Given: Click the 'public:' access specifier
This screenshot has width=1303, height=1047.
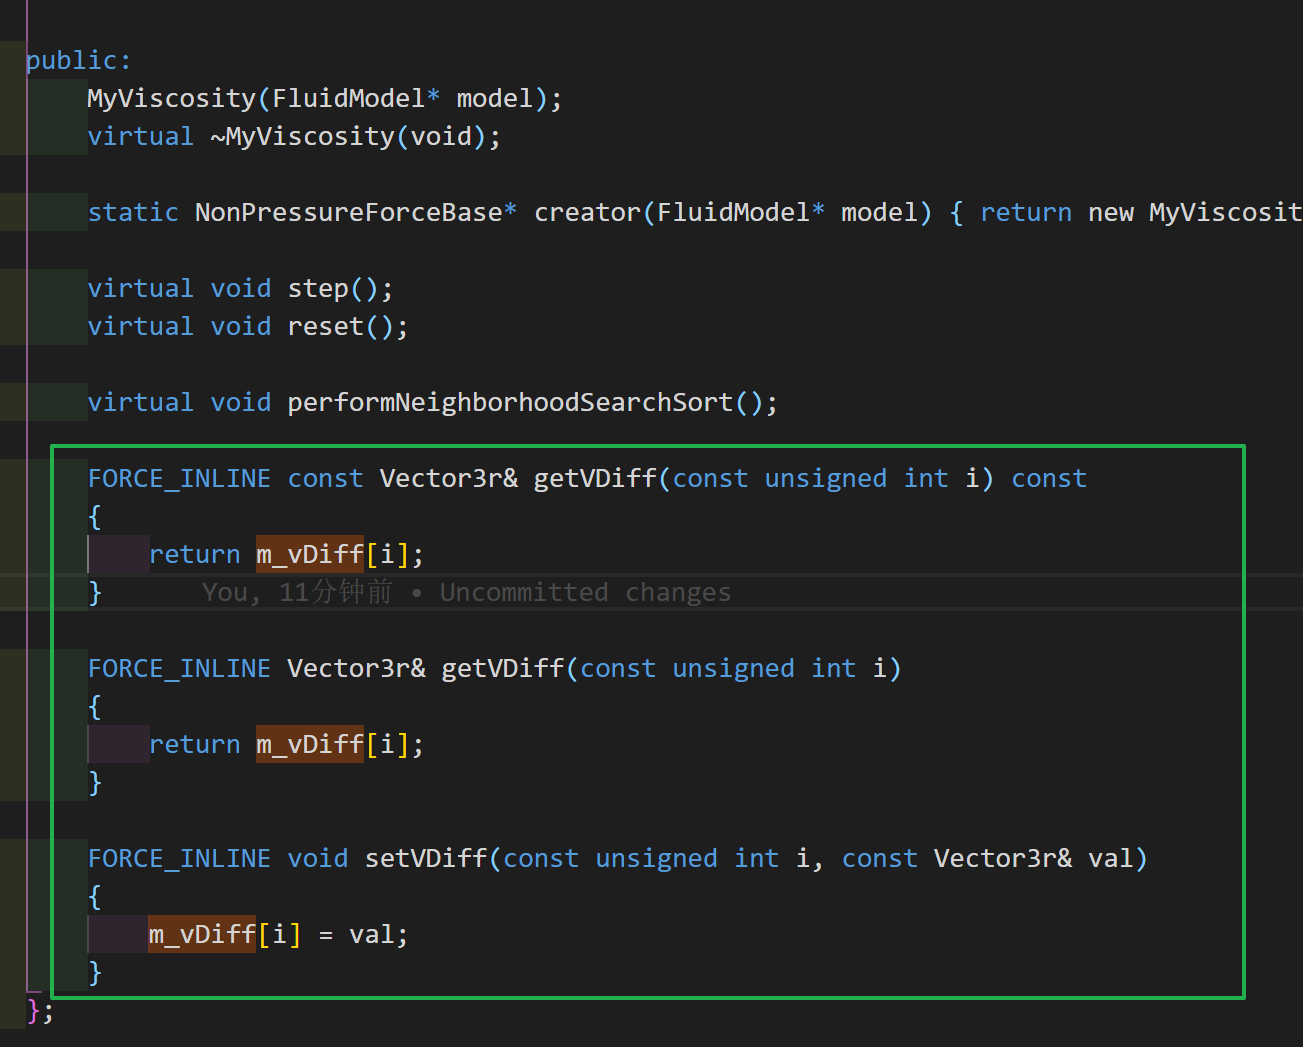Looking at the screenshot, I should tap(79, 60).
